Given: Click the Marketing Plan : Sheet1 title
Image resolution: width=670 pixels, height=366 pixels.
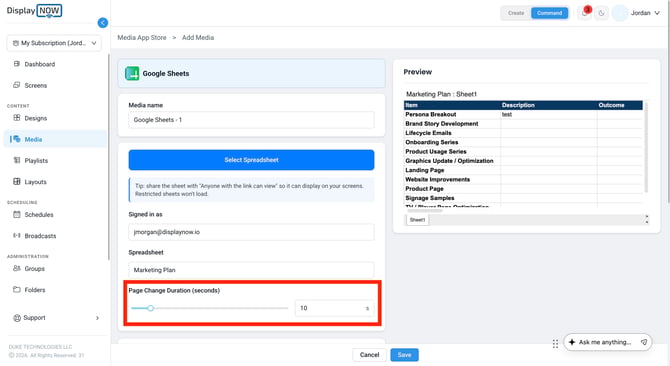Looking at the screenshot, I should pos(441,94).
